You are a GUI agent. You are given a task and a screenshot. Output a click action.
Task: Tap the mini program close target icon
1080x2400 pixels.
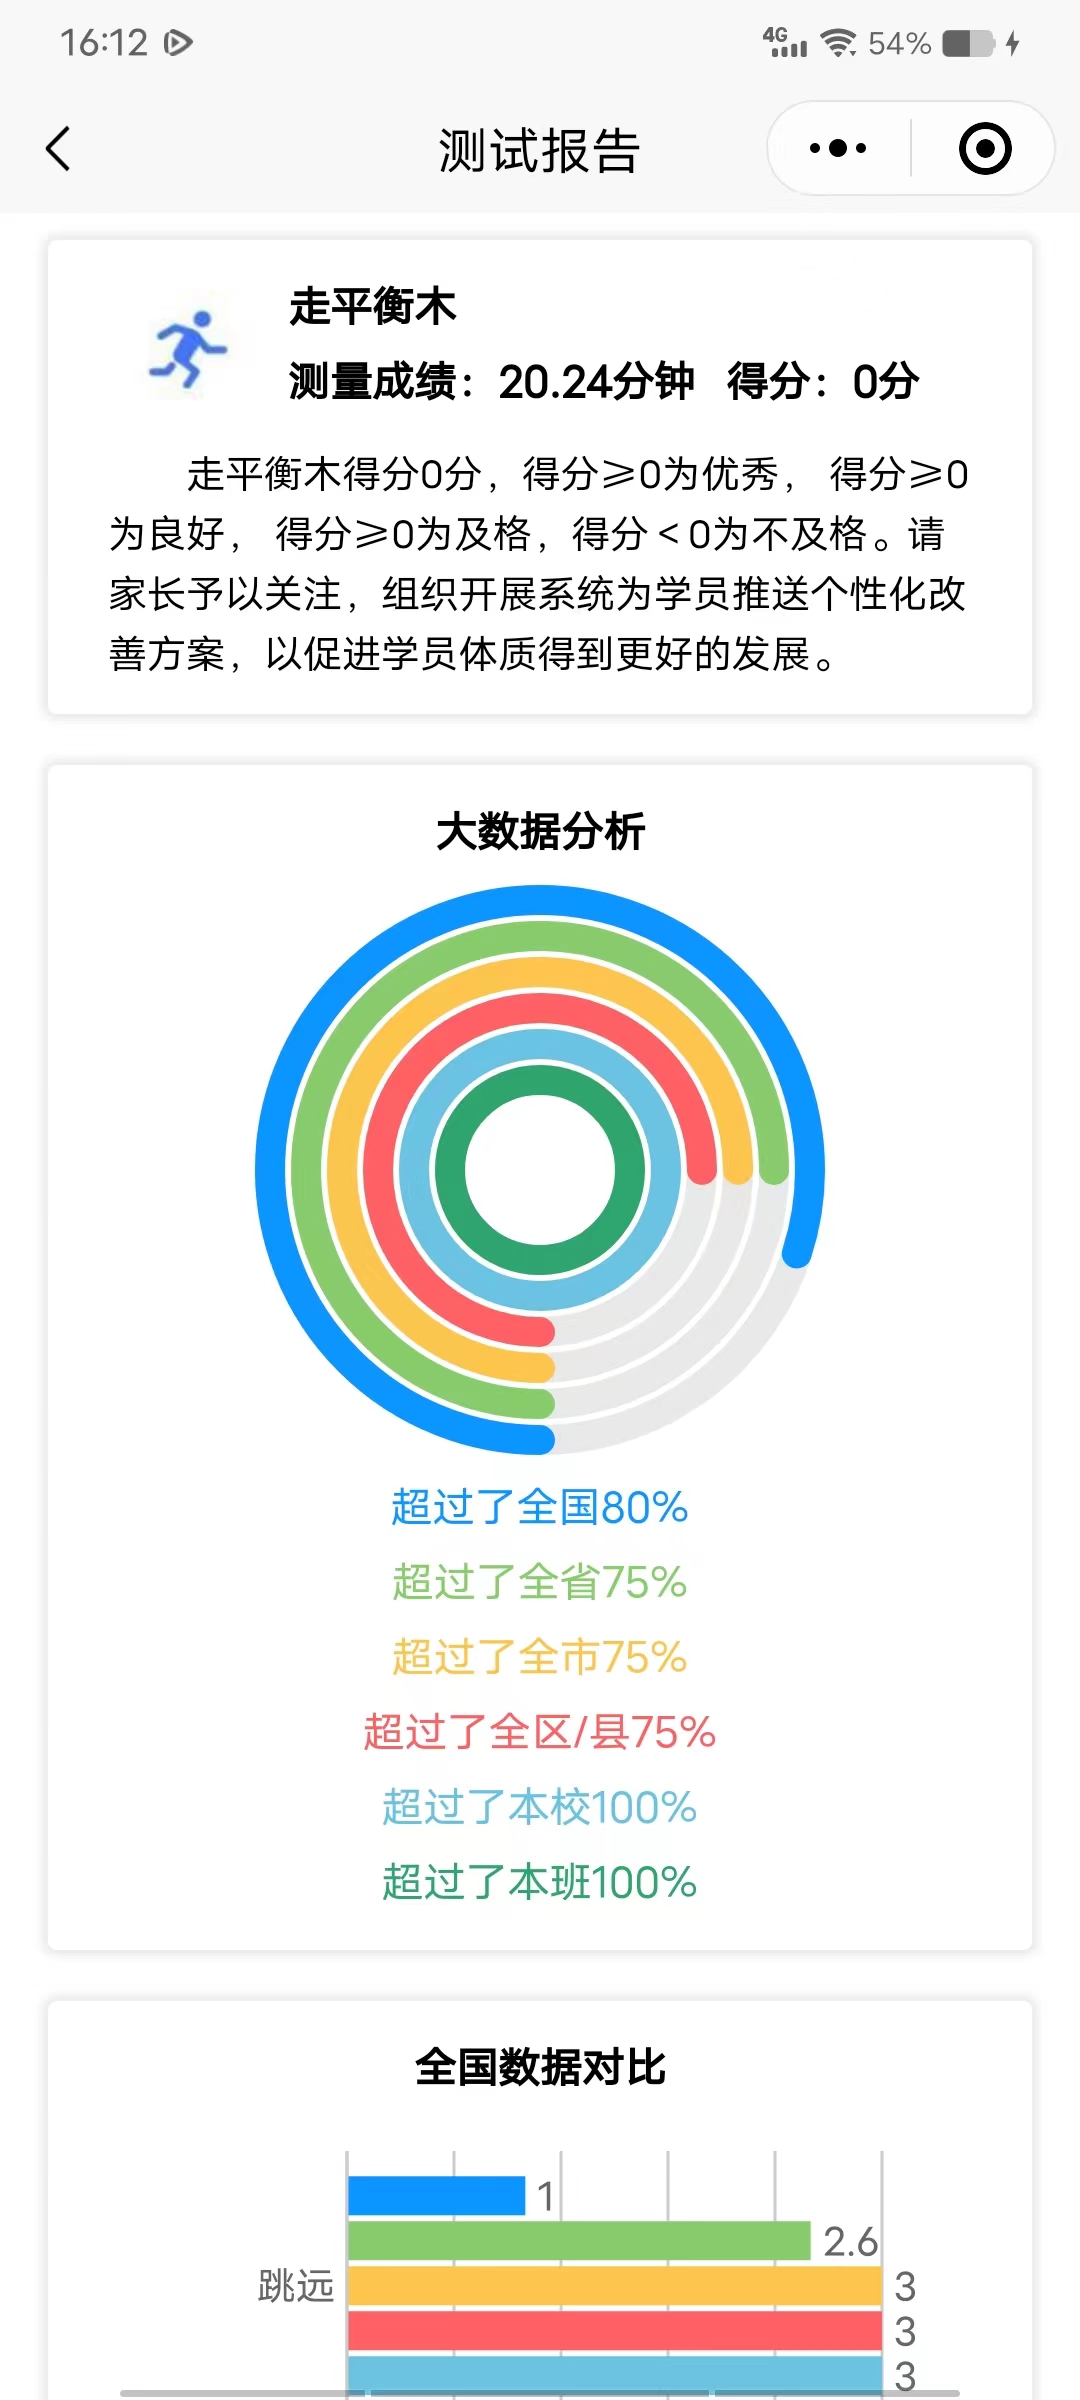point(985,149)
